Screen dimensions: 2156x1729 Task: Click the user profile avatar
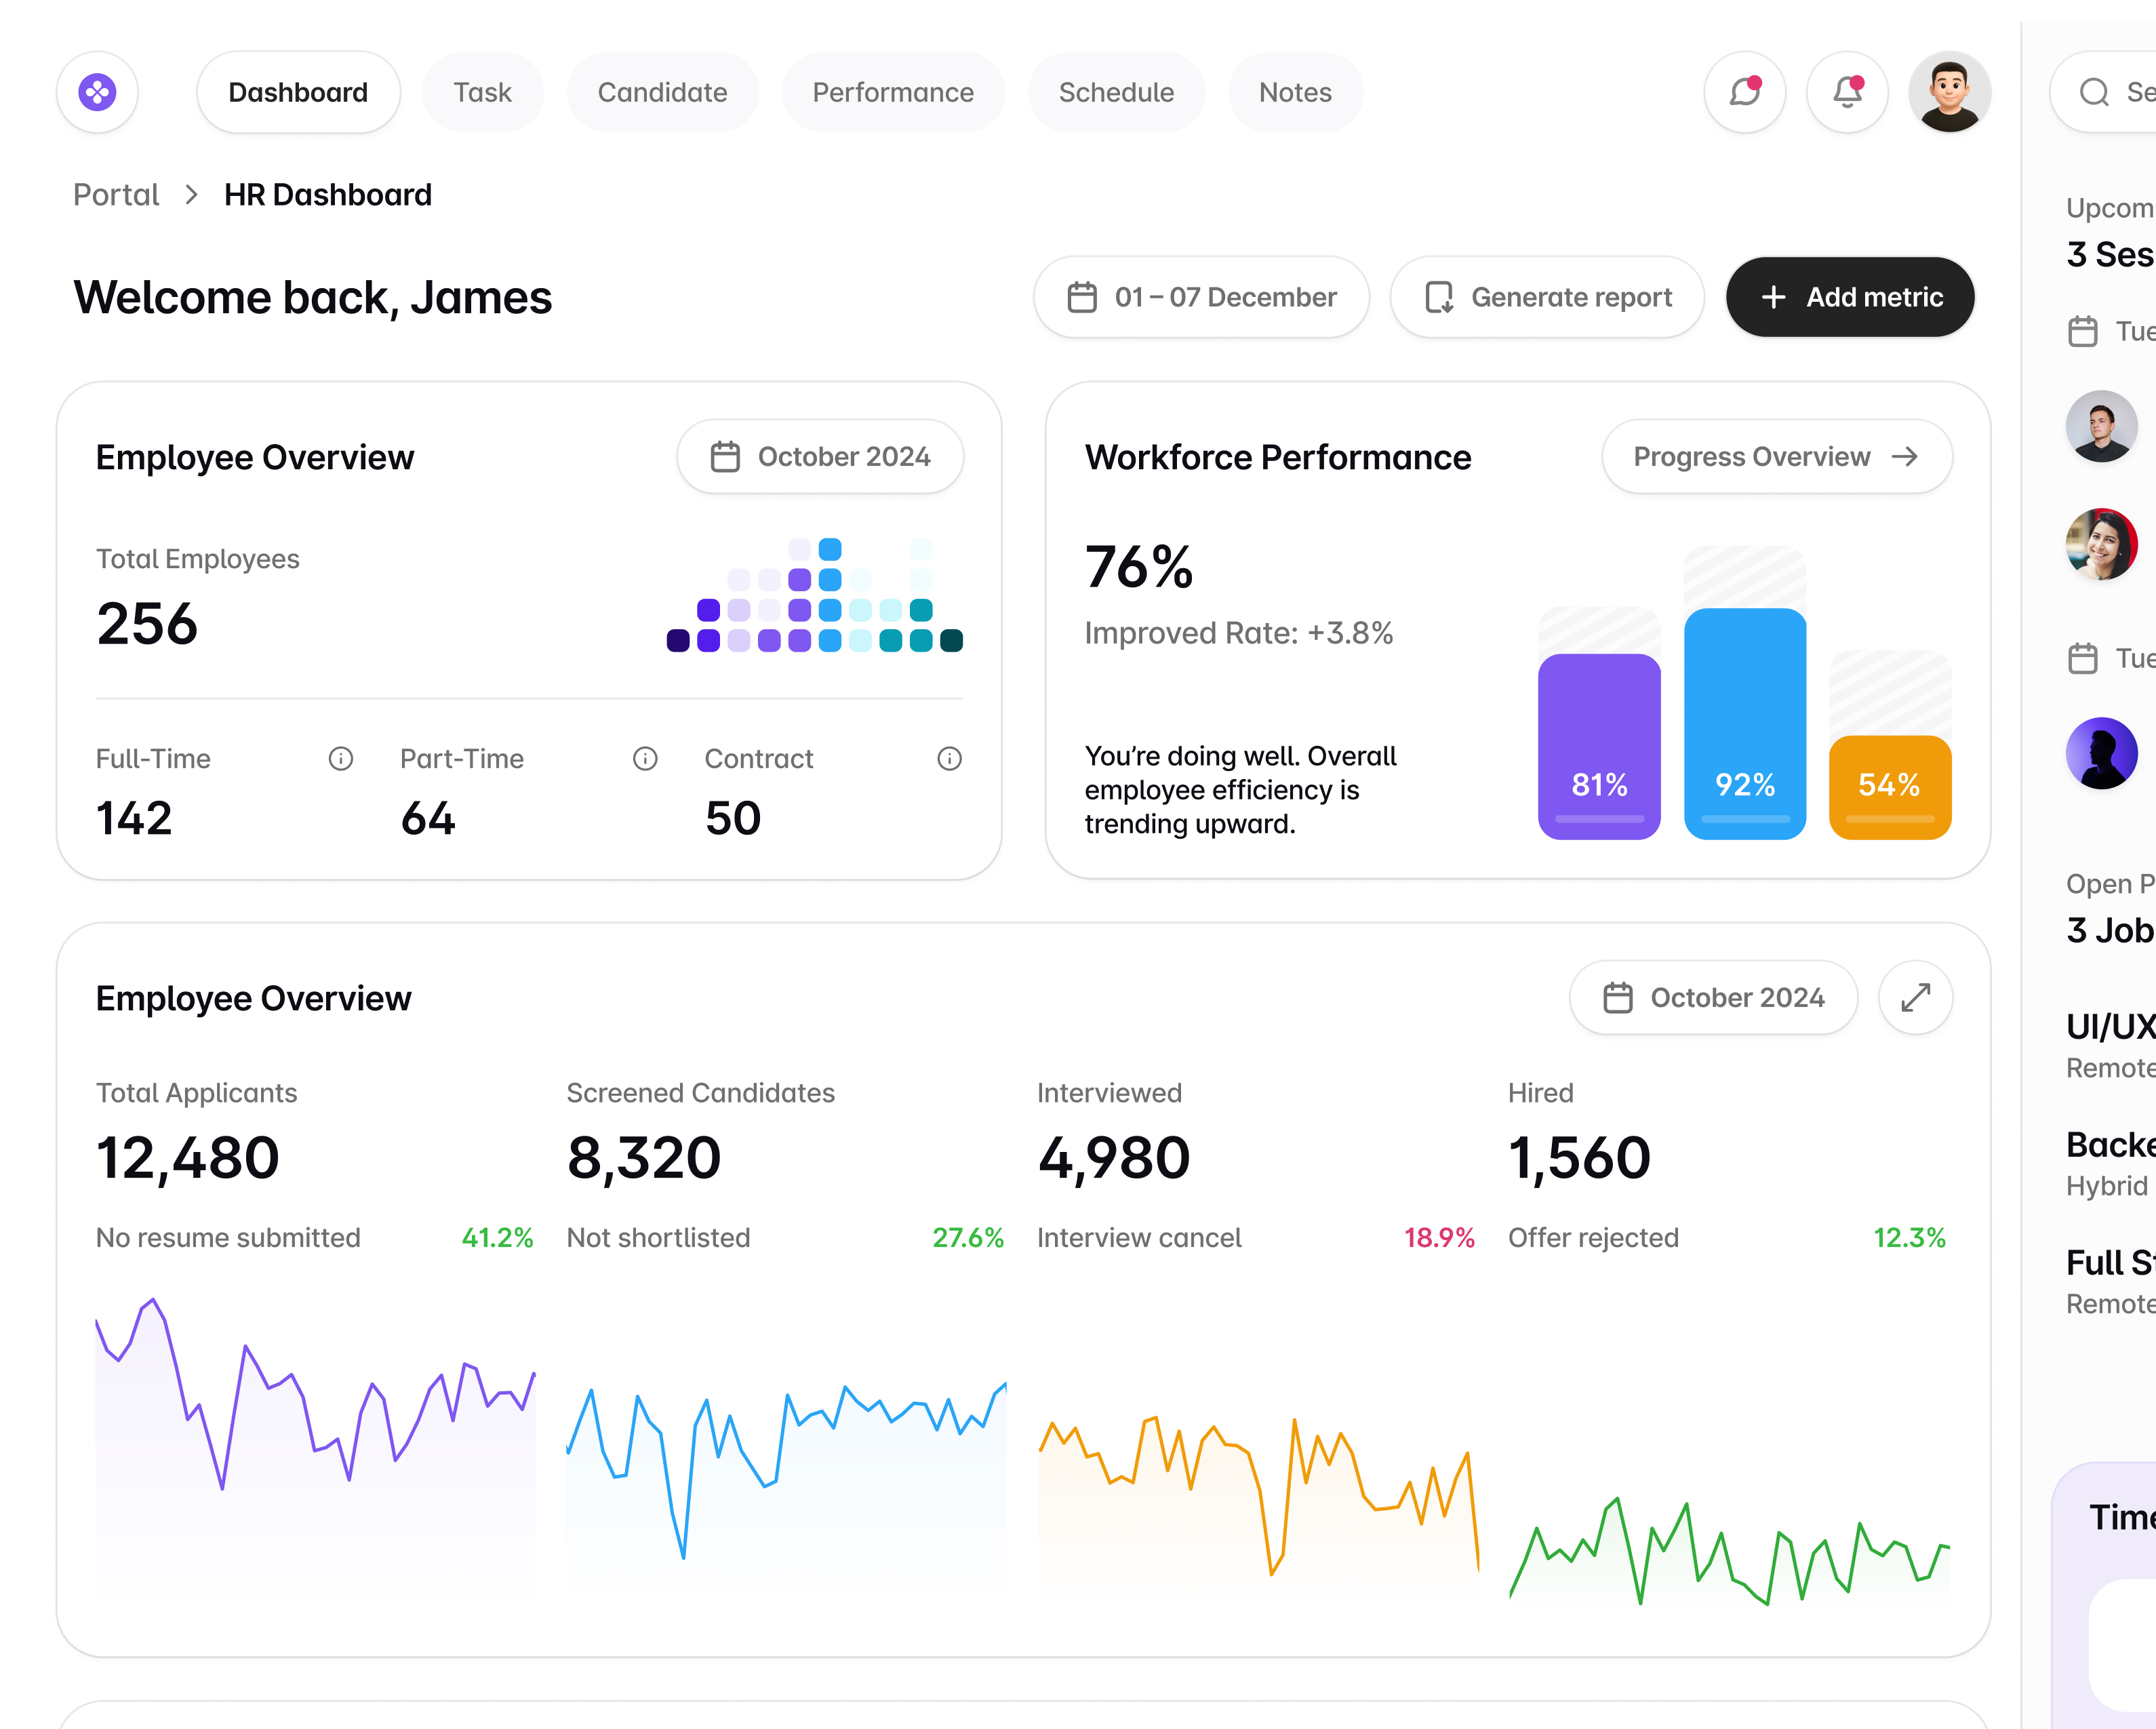[1949, 92]
